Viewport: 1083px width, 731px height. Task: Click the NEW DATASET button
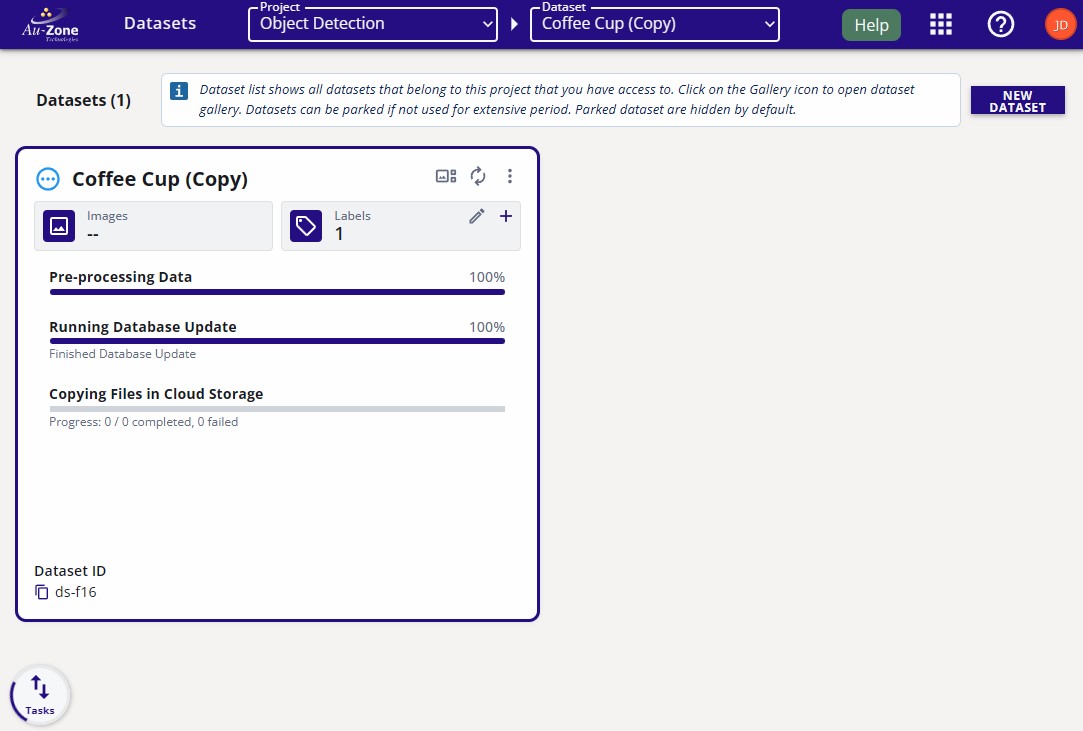coord(1017,101)
